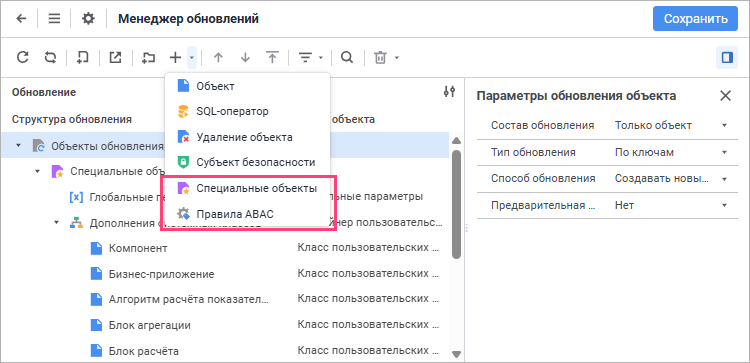Click the move to top icon
This screenshot has height=363, width=750.
point(272,58)
